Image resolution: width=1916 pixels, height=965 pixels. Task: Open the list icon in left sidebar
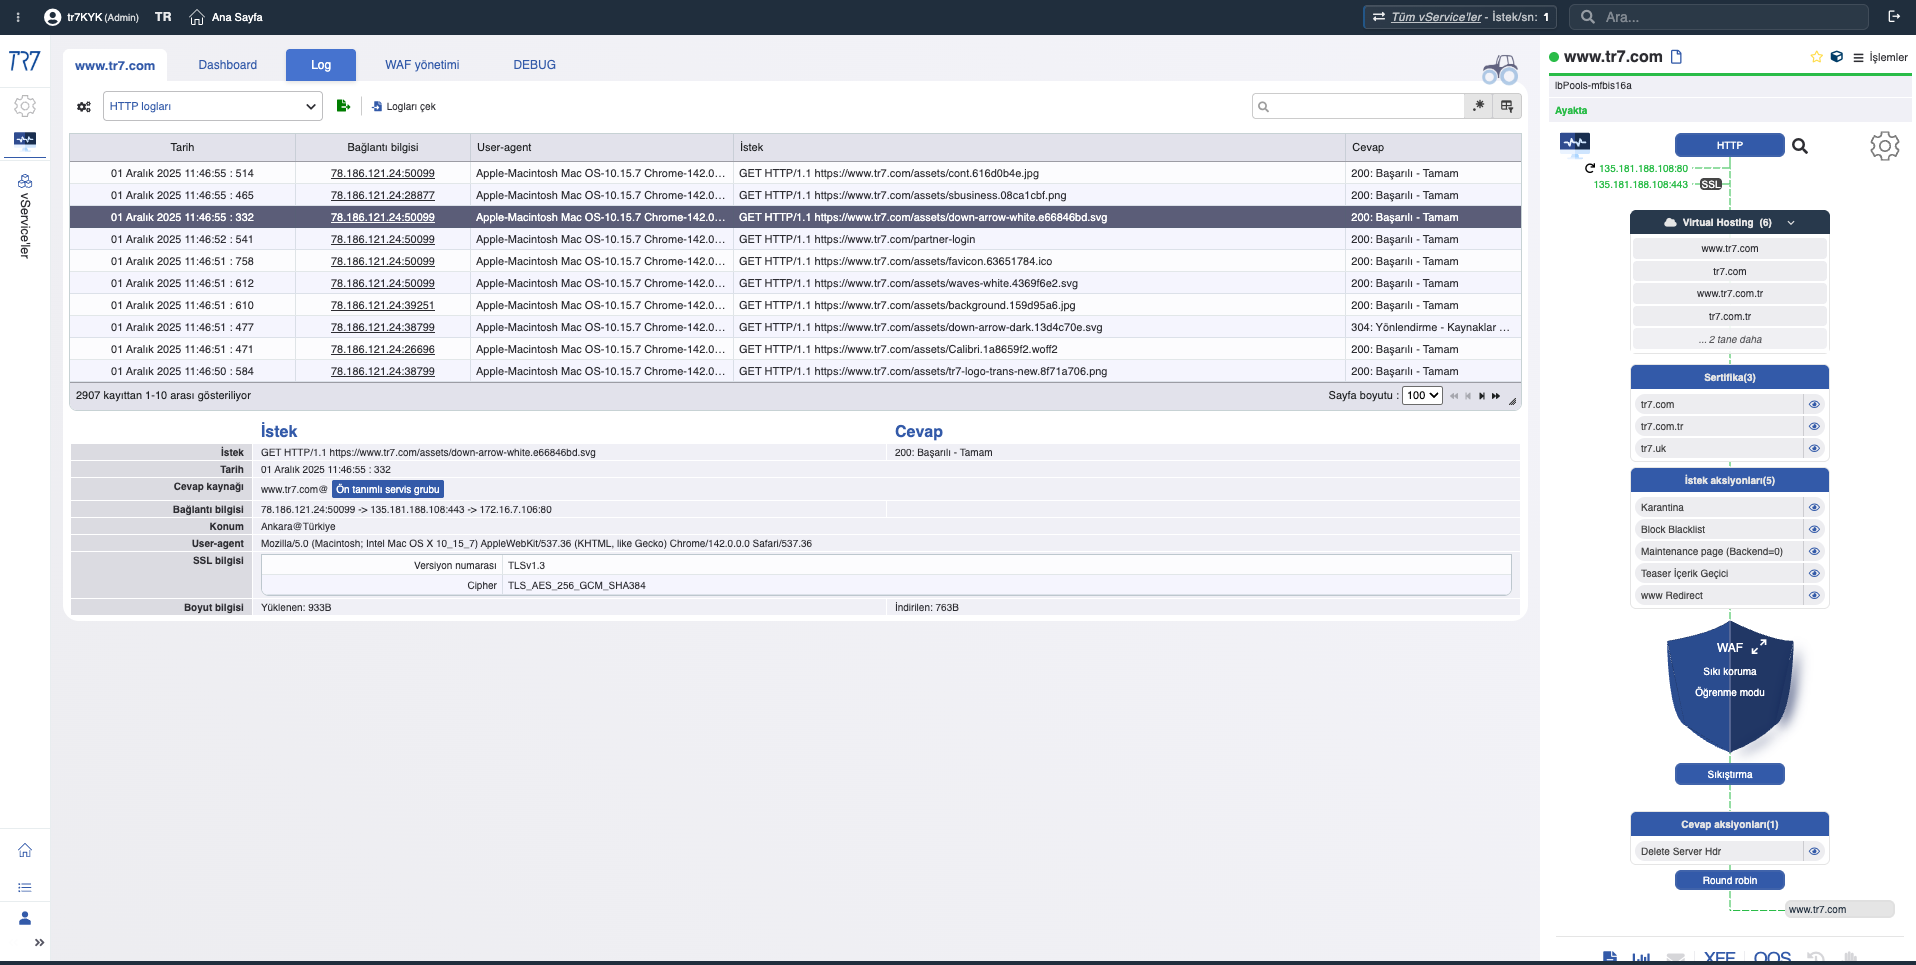pos(25,887)
